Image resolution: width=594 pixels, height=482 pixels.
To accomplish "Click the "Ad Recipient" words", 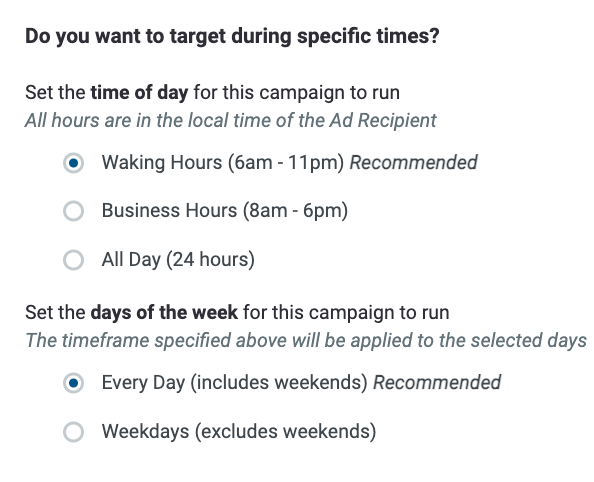I will tap(383, 121).
